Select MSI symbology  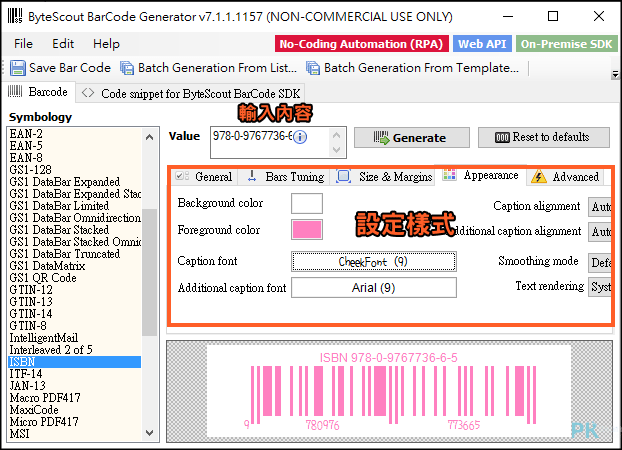(x=74, y=433)
